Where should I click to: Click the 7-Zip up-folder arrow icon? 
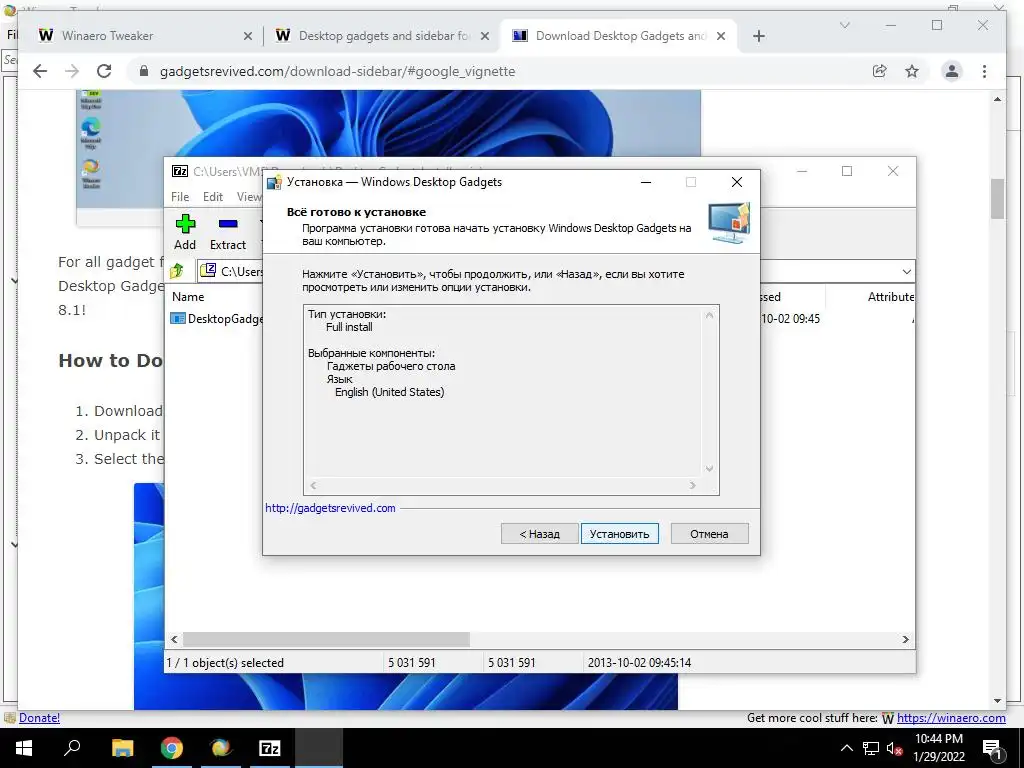pos(178,271)
